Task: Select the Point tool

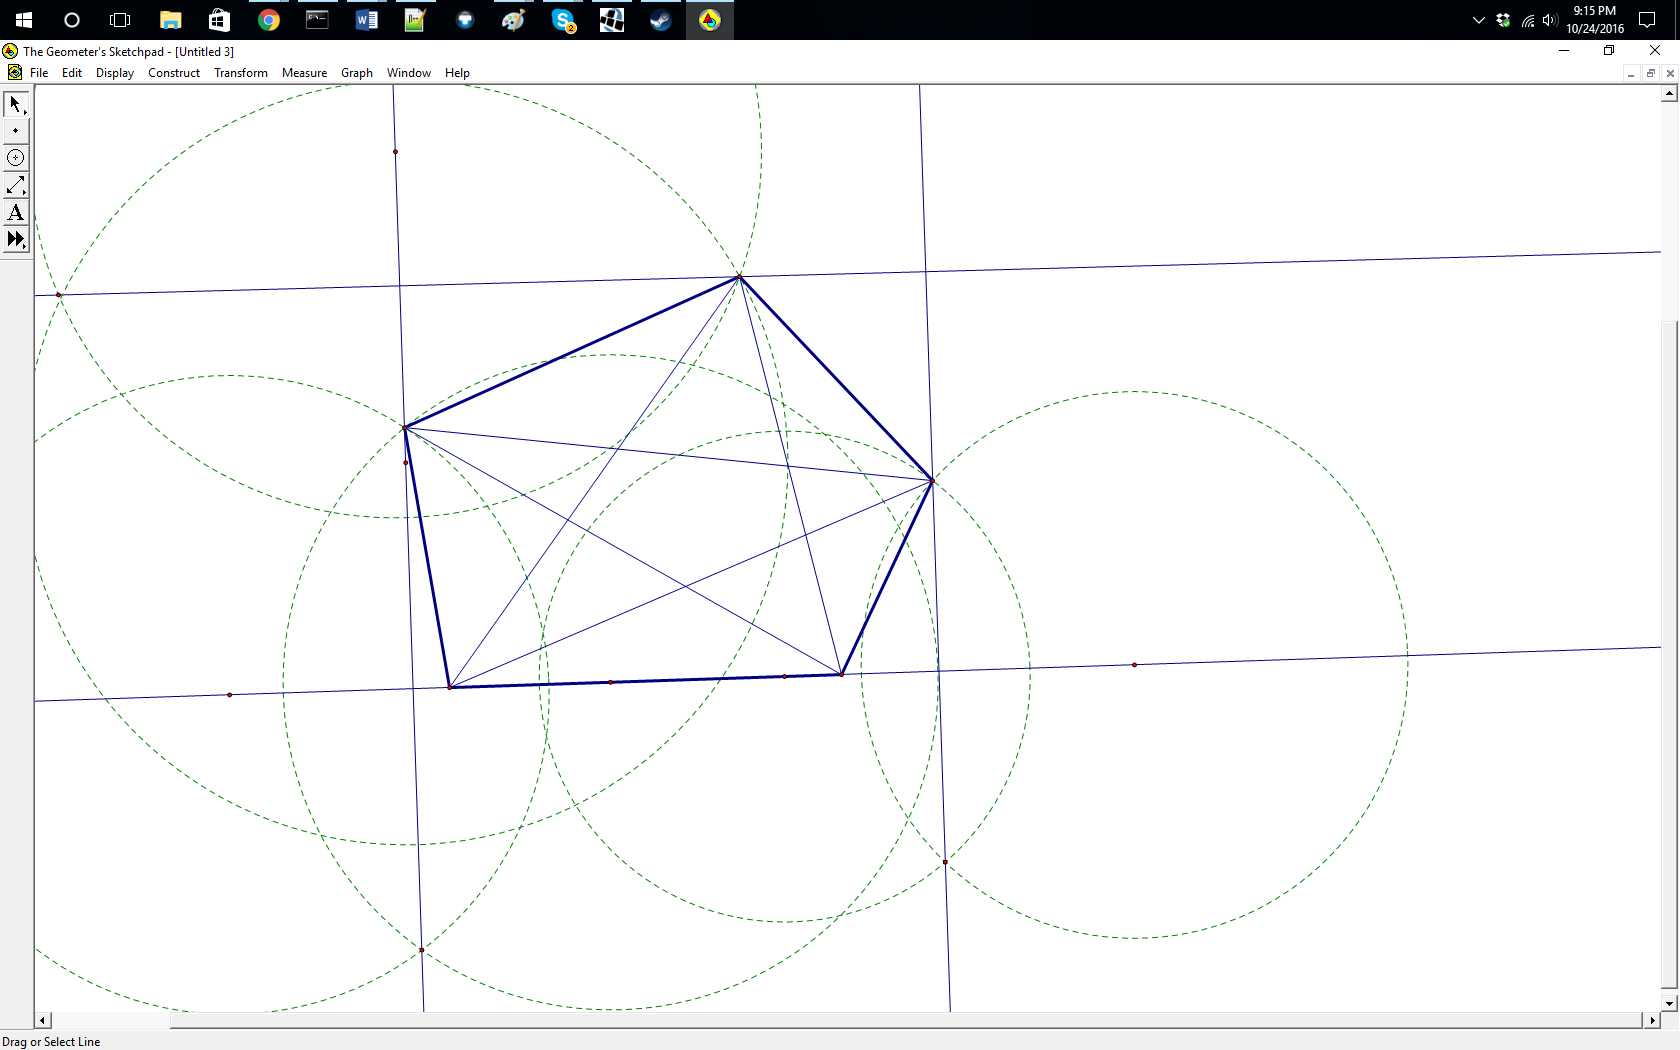Action: [16, 131]
